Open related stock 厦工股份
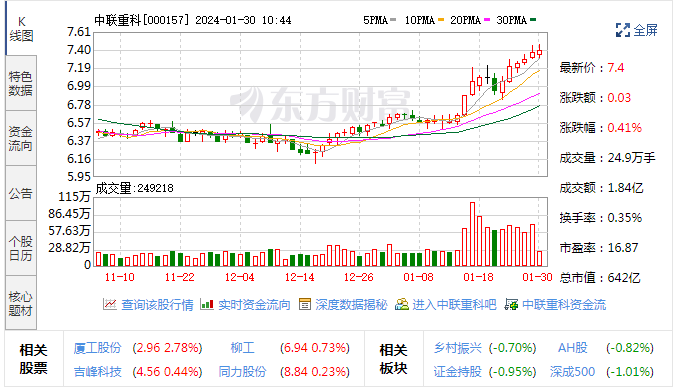Image resolution: width=675 pixels, height=389 pixels. click(98, 348)
